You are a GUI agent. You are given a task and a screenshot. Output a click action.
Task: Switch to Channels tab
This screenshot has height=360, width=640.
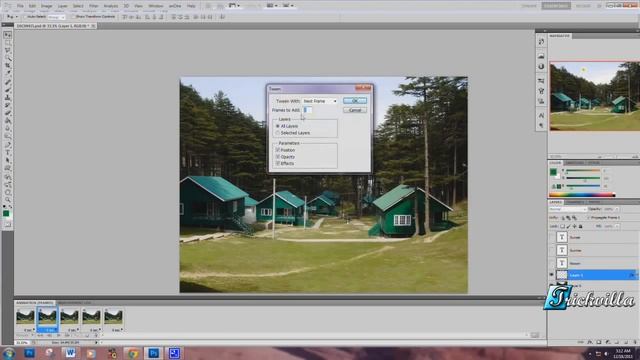click(x=574, y=202)
